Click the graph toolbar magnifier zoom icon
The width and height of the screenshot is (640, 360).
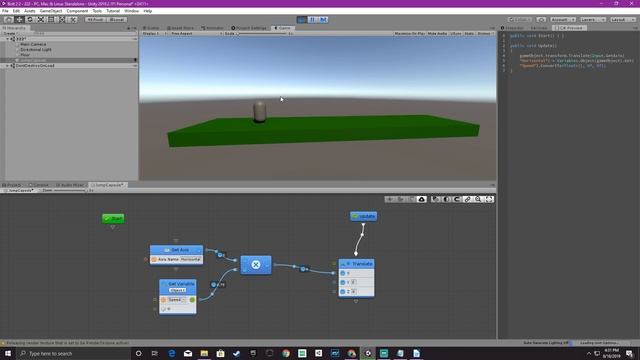(478, 199)
